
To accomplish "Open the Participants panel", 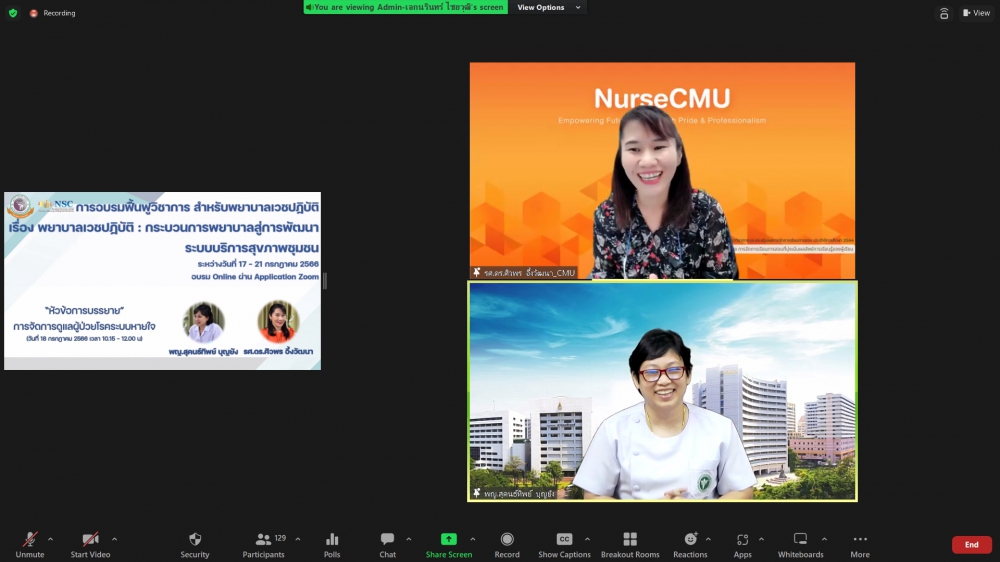I will click(x=262, y=539).
